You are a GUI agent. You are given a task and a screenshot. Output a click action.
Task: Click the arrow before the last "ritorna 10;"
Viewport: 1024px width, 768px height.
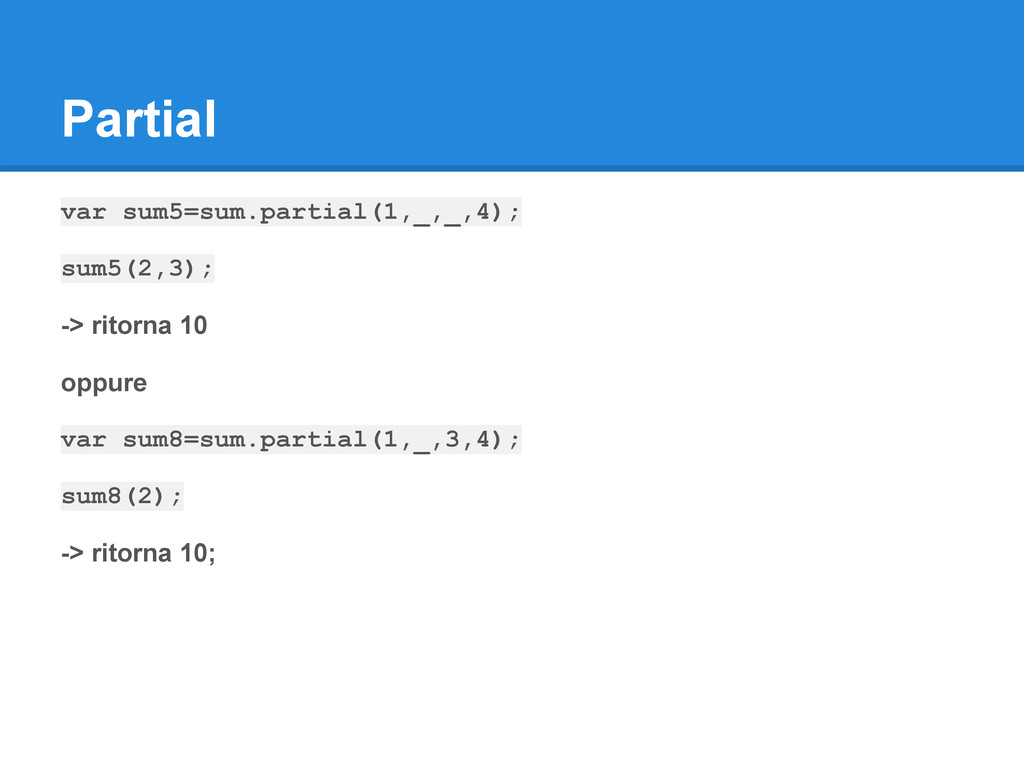tap(72, 553)
